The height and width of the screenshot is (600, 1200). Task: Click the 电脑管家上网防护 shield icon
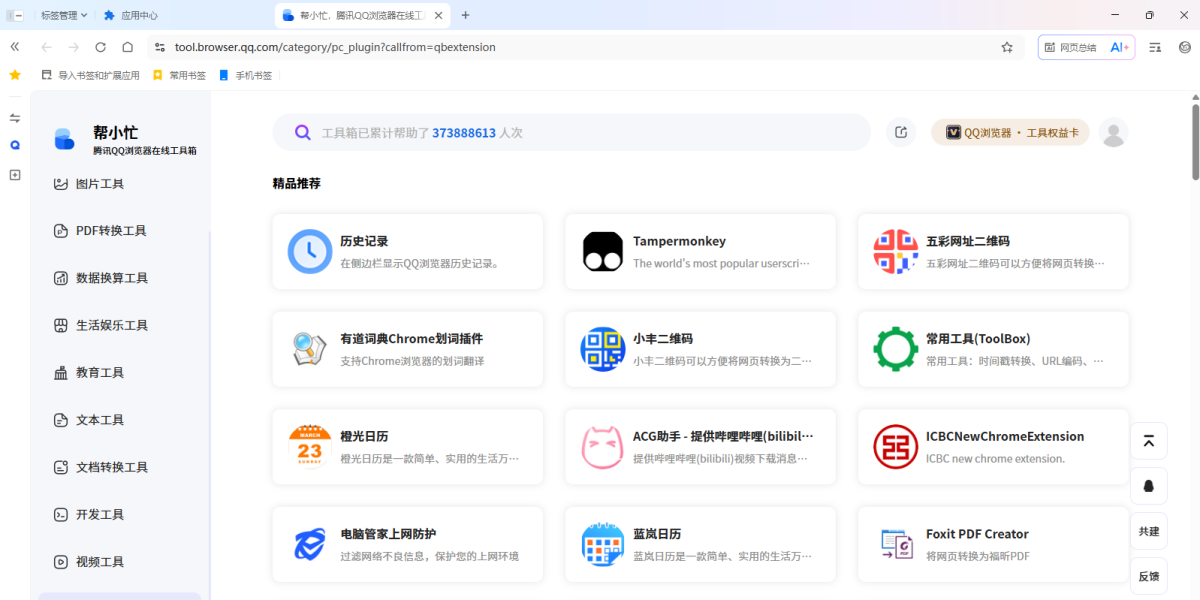tap(310, 545)
